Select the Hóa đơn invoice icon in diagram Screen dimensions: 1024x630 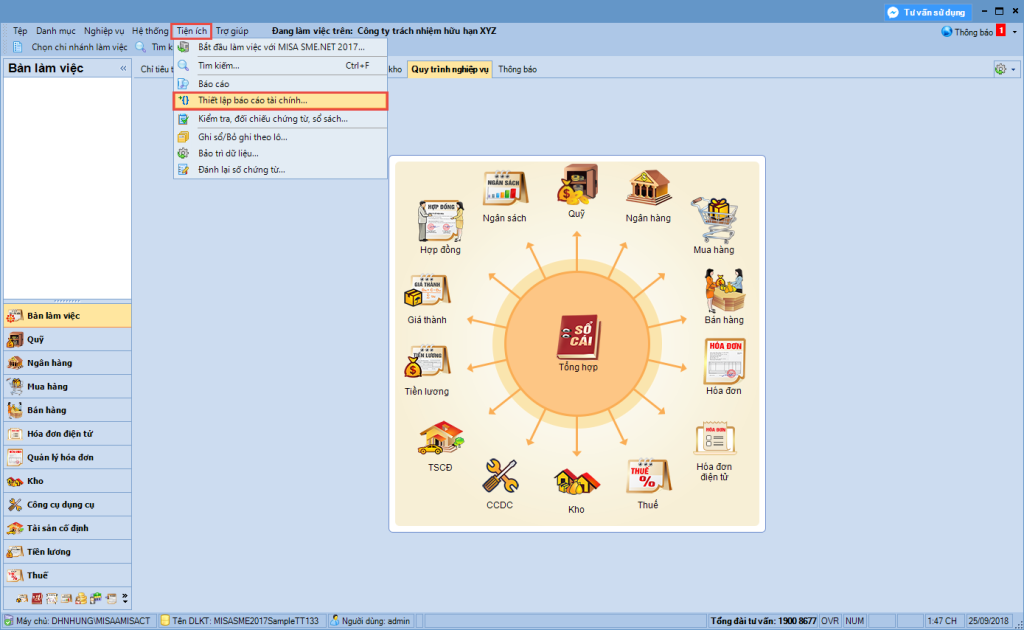pyautogui.click(x=725, y=362)
